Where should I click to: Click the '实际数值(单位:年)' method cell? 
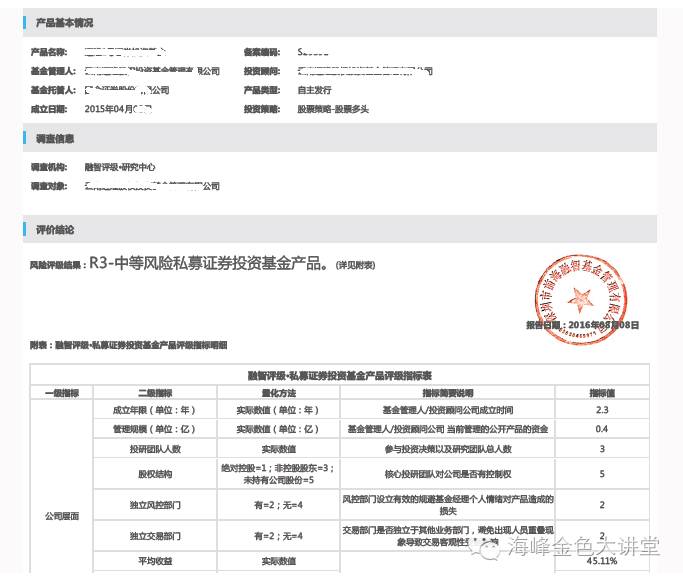pos(278,410)
